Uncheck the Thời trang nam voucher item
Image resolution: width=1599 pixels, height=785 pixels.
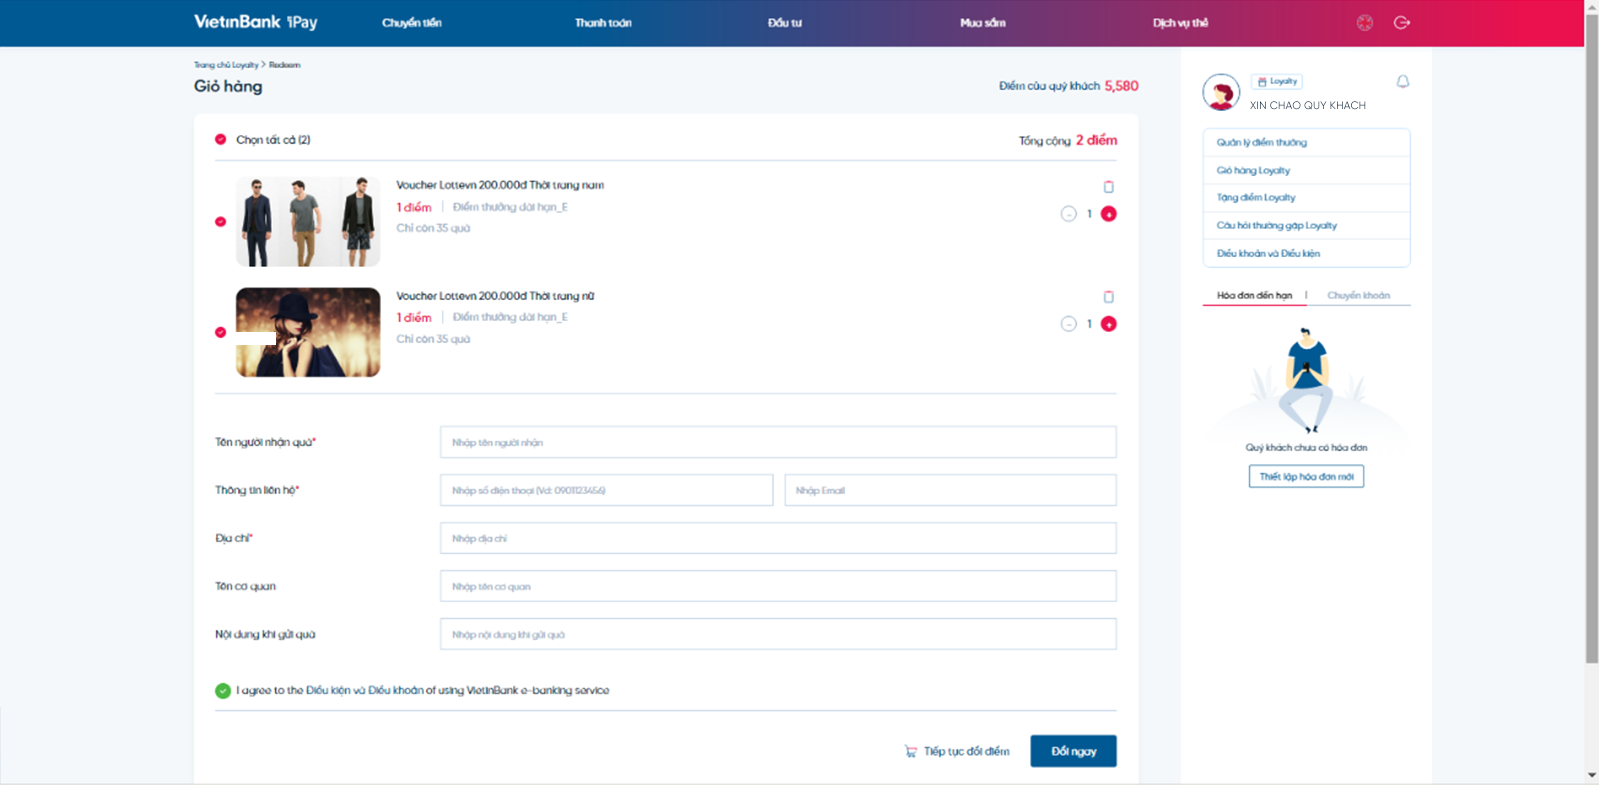[x=220, y=222]
